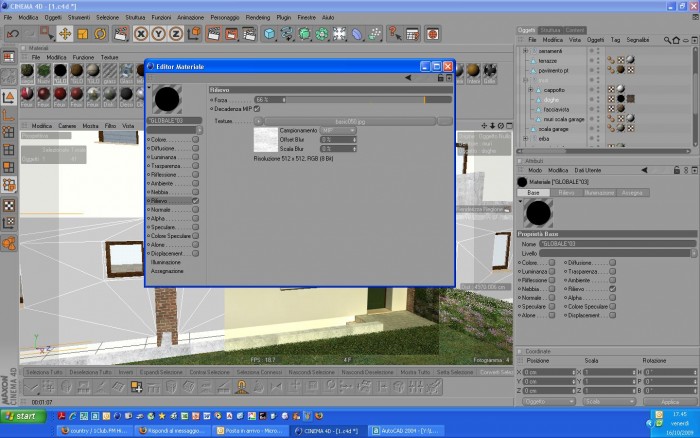700x438 pixels.
Task: Toggle the Decadenza MIP checkbox
Action: pos(257,108)
